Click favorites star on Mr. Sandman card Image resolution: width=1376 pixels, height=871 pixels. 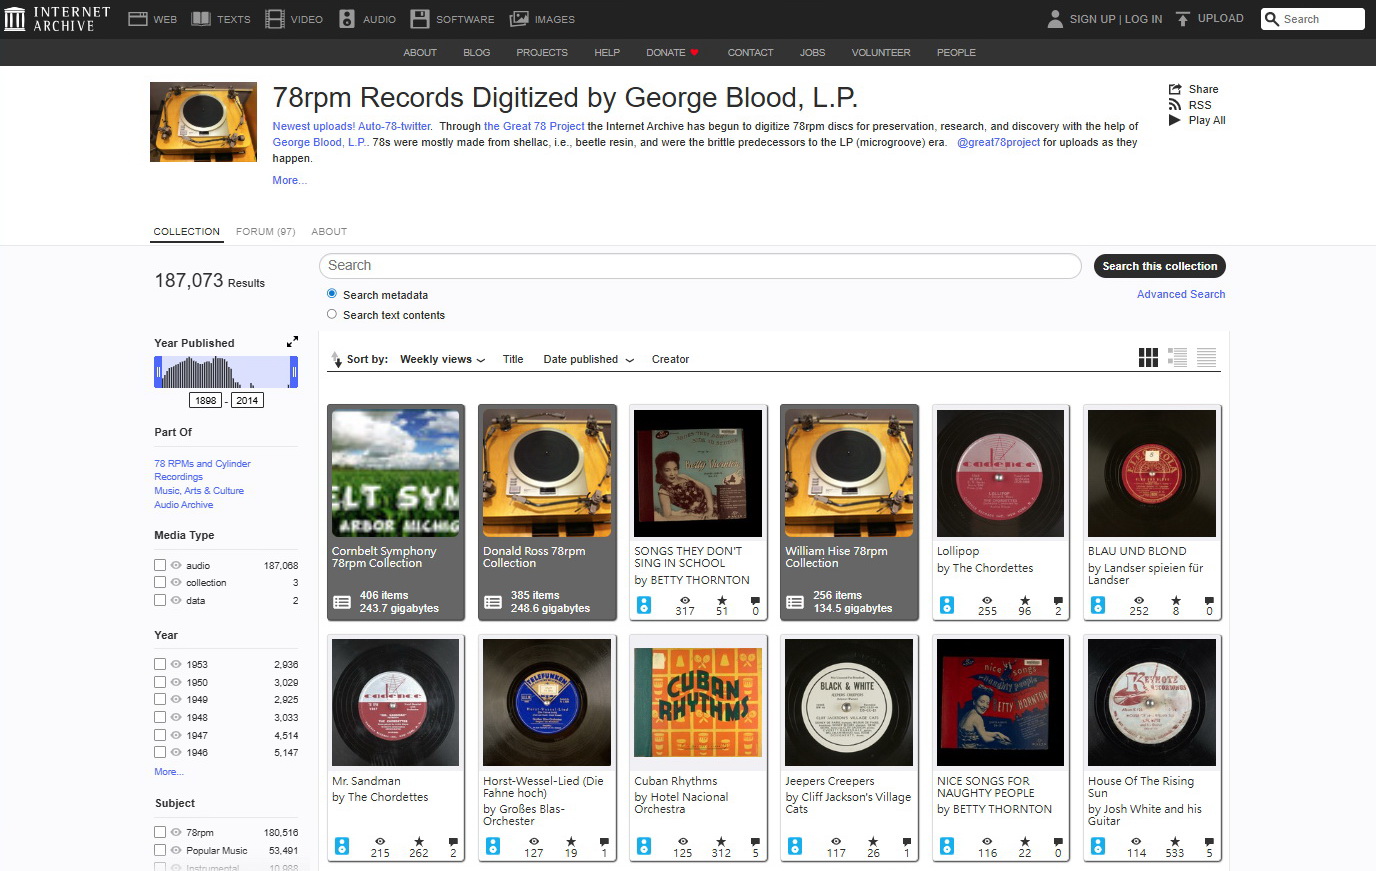(x=418, y=842)
